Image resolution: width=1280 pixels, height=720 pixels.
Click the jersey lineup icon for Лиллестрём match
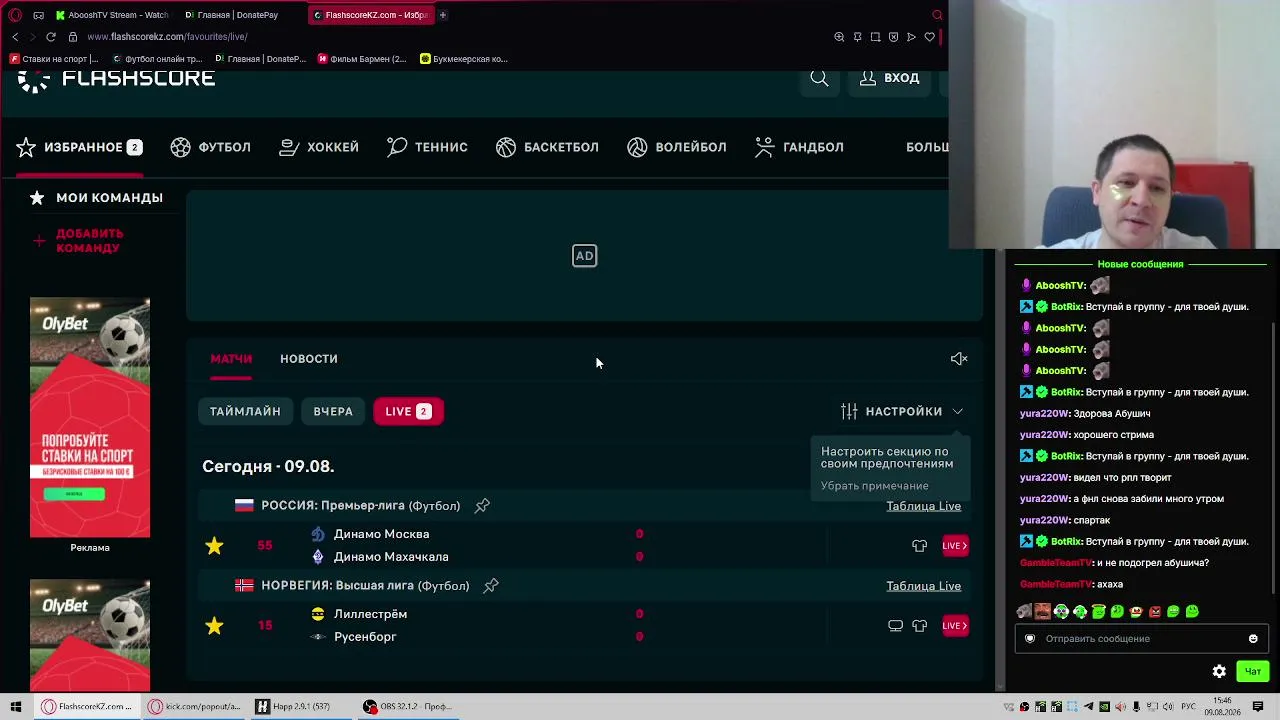(919, 626)
